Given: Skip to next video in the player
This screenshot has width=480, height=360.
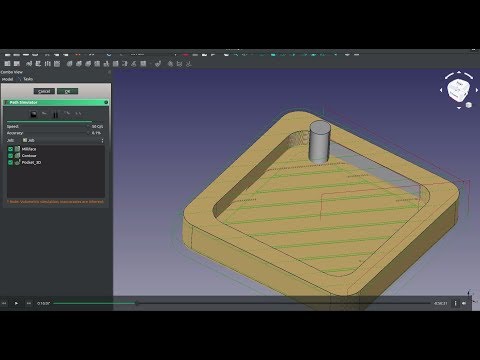Looking at the screenshot, I should tap(29, 303).
